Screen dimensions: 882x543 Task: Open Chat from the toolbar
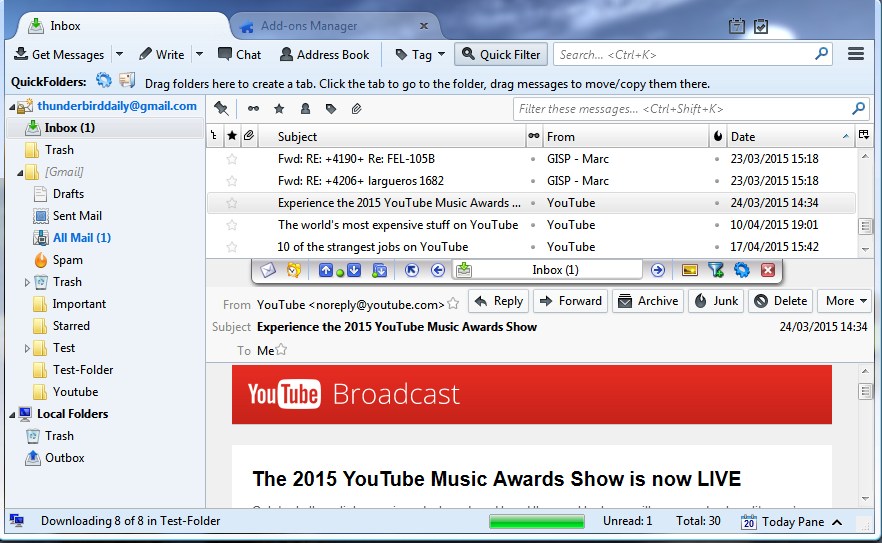pos(240,55)
